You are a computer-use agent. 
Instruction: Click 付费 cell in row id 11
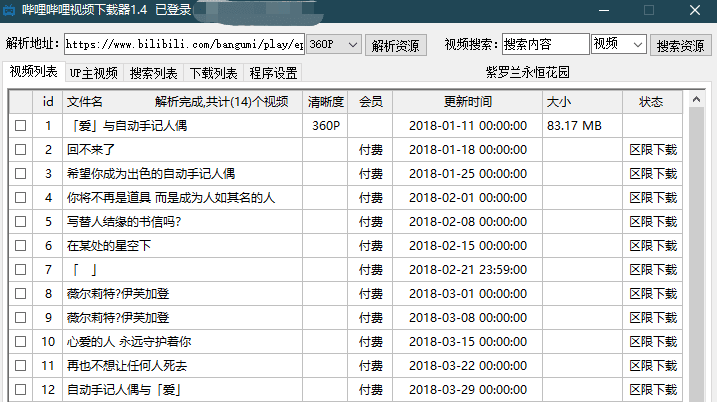pyautogui.click(x=370, y=366)
